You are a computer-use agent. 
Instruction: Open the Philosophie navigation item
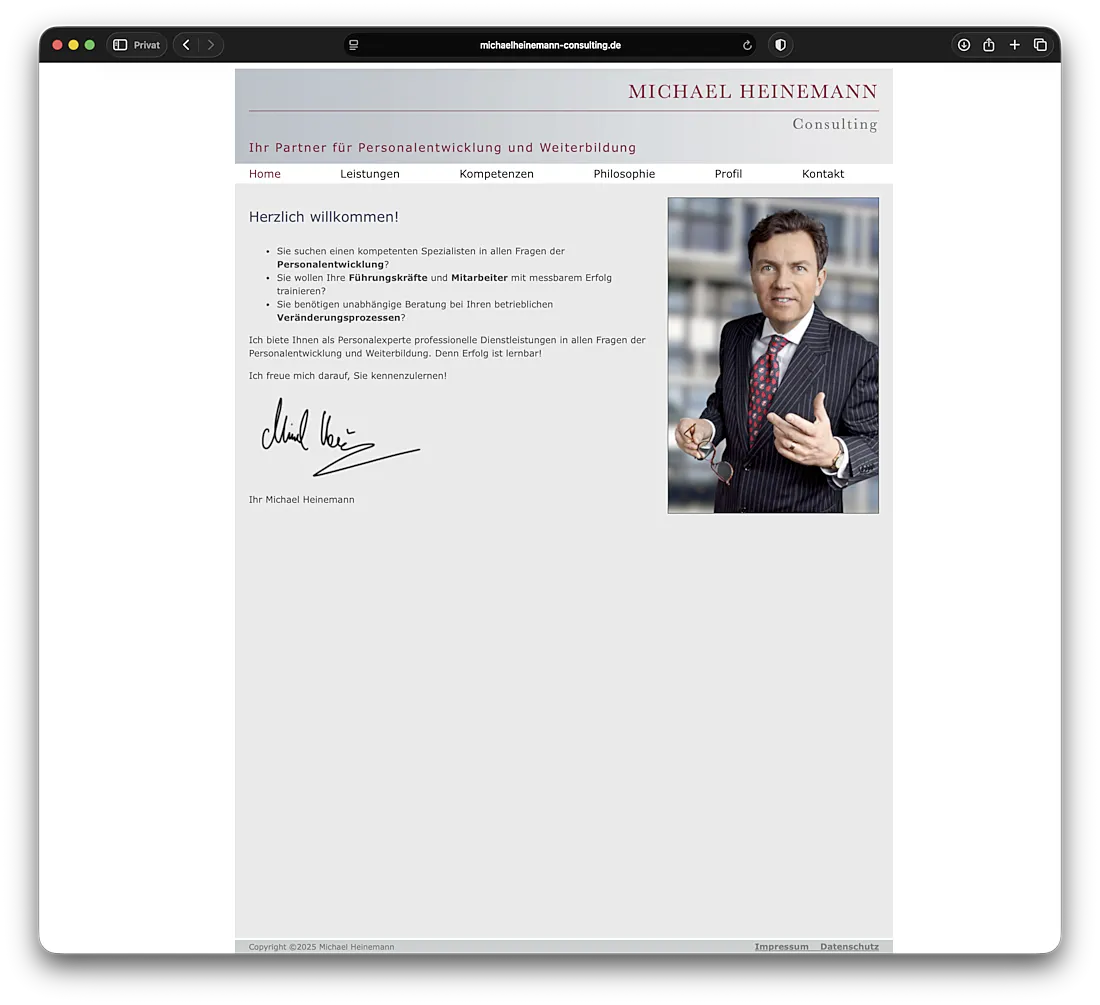pos(624,174)
